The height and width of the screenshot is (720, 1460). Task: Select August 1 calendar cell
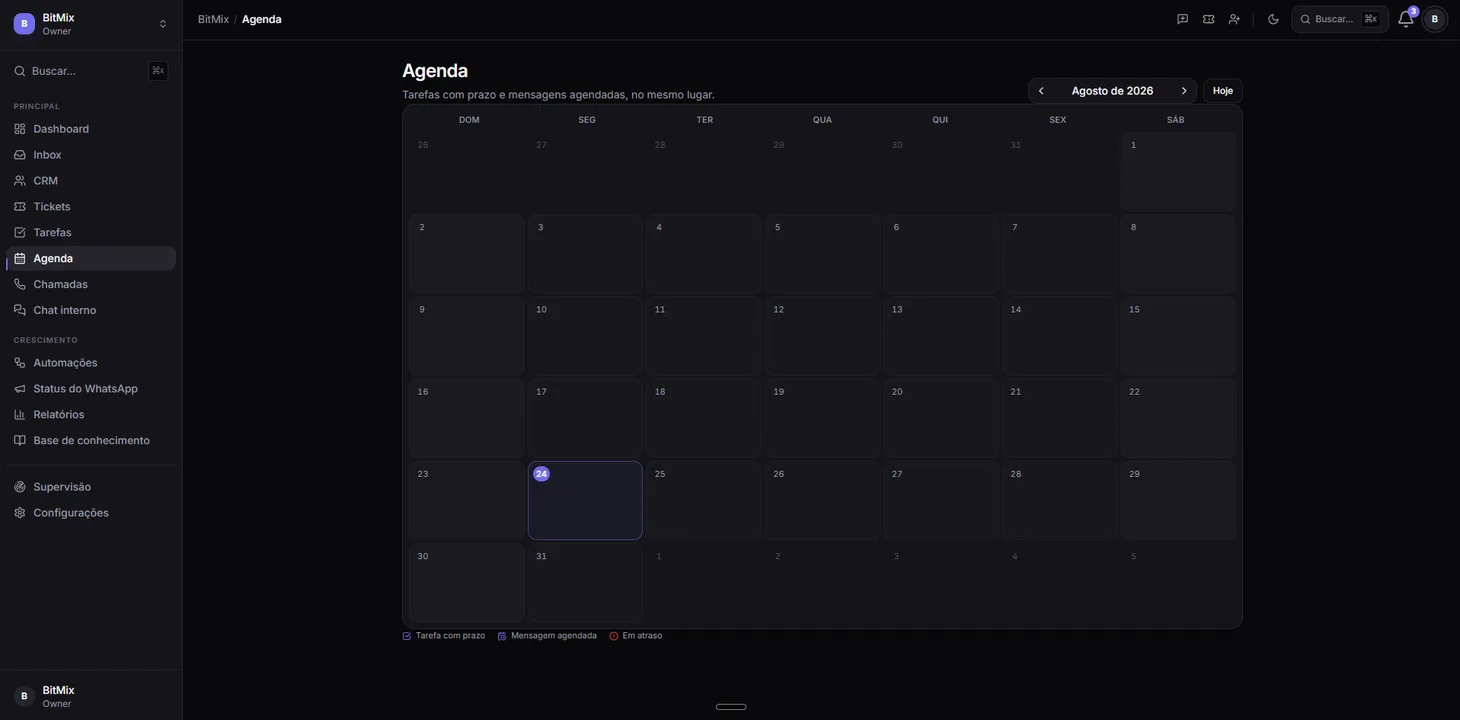click(x=1178, y=171)
